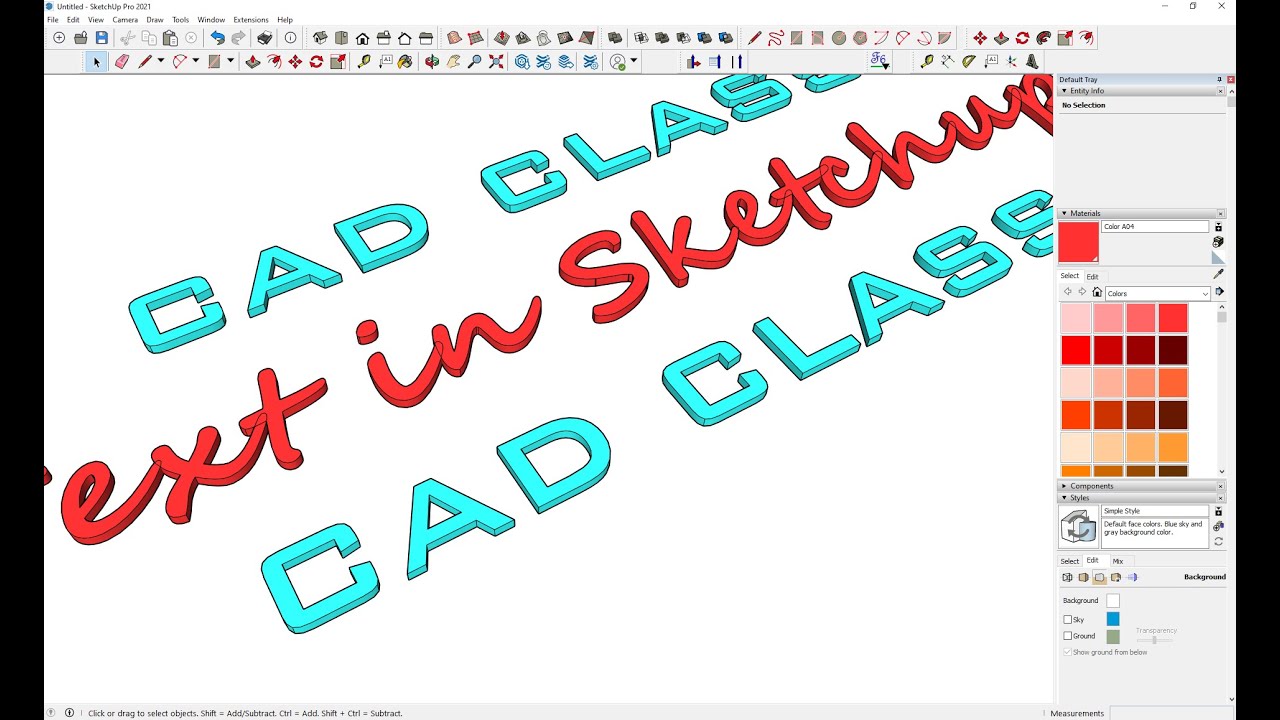Select the Pie arc tool
Image resolution: width=1280 pixels, height=720 pixels.
942,38
